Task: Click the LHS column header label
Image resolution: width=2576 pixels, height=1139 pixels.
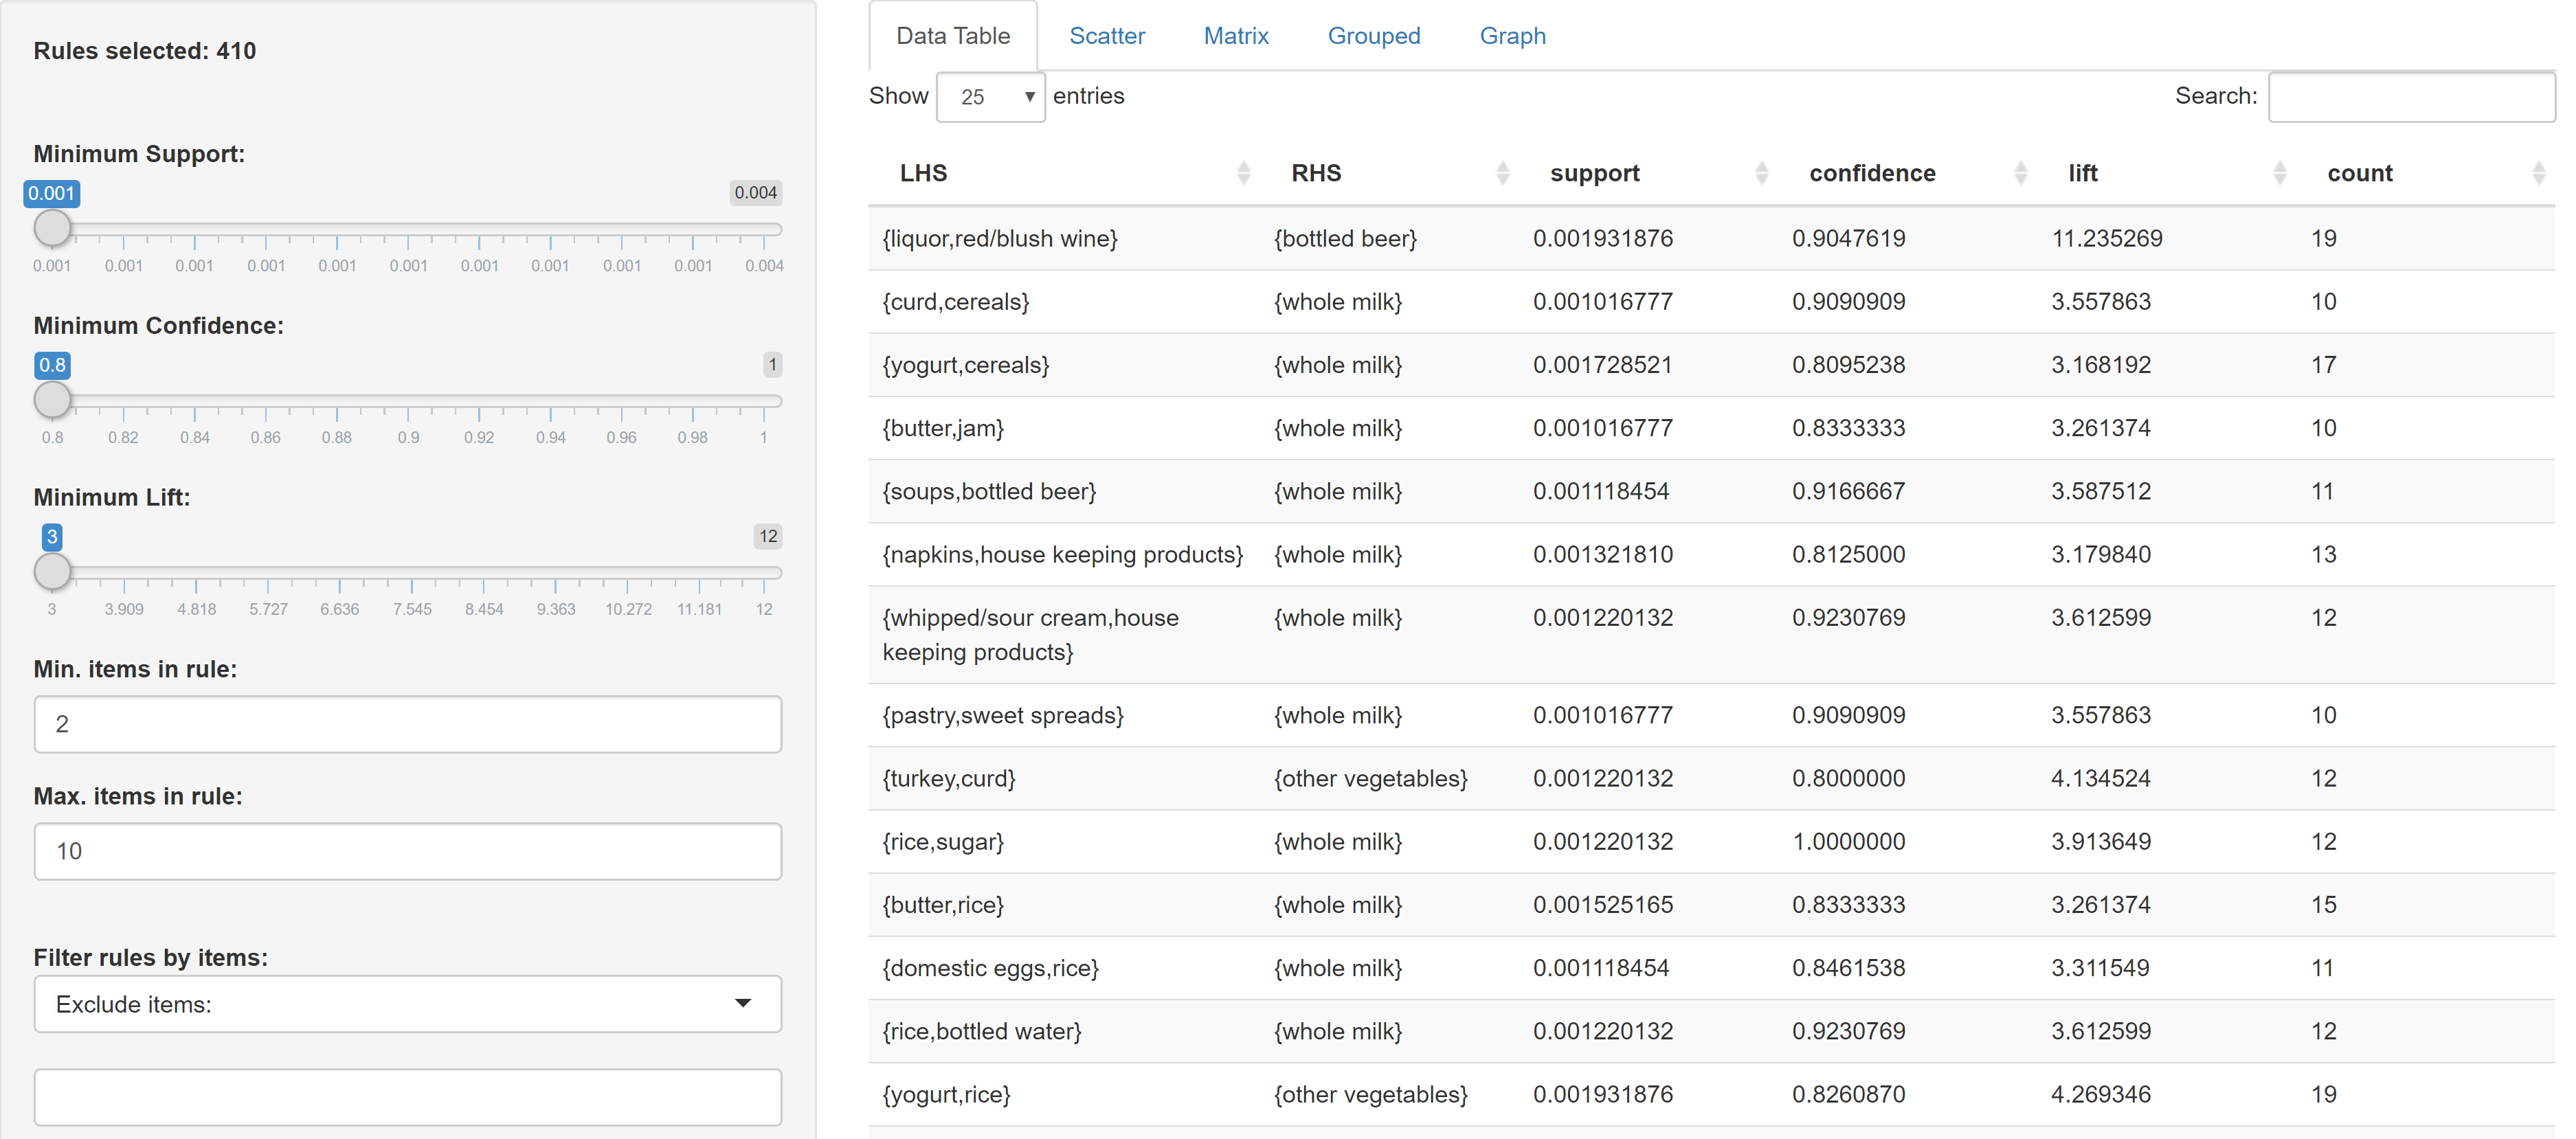Action: coord(923,173)
